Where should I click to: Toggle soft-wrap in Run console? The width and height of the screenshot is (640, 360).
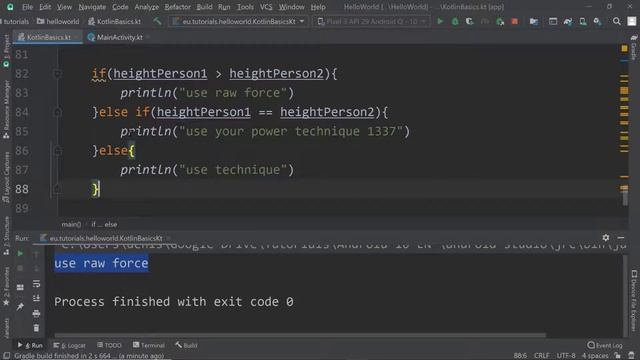[x=36, y=283]
